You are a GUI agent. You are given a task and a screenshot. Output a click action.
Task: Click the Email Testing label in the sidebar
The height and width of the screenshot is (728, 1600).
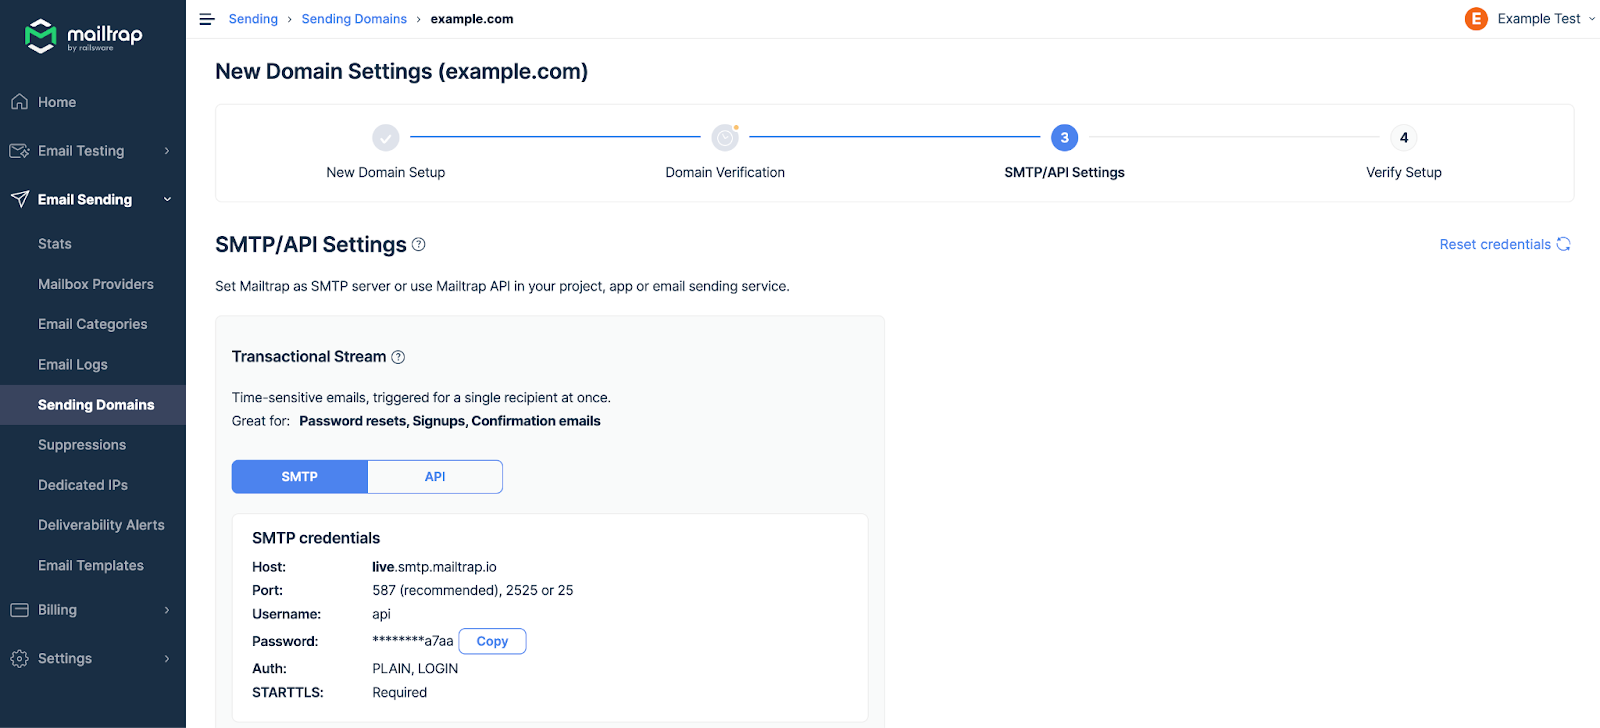tap(81, 151)
